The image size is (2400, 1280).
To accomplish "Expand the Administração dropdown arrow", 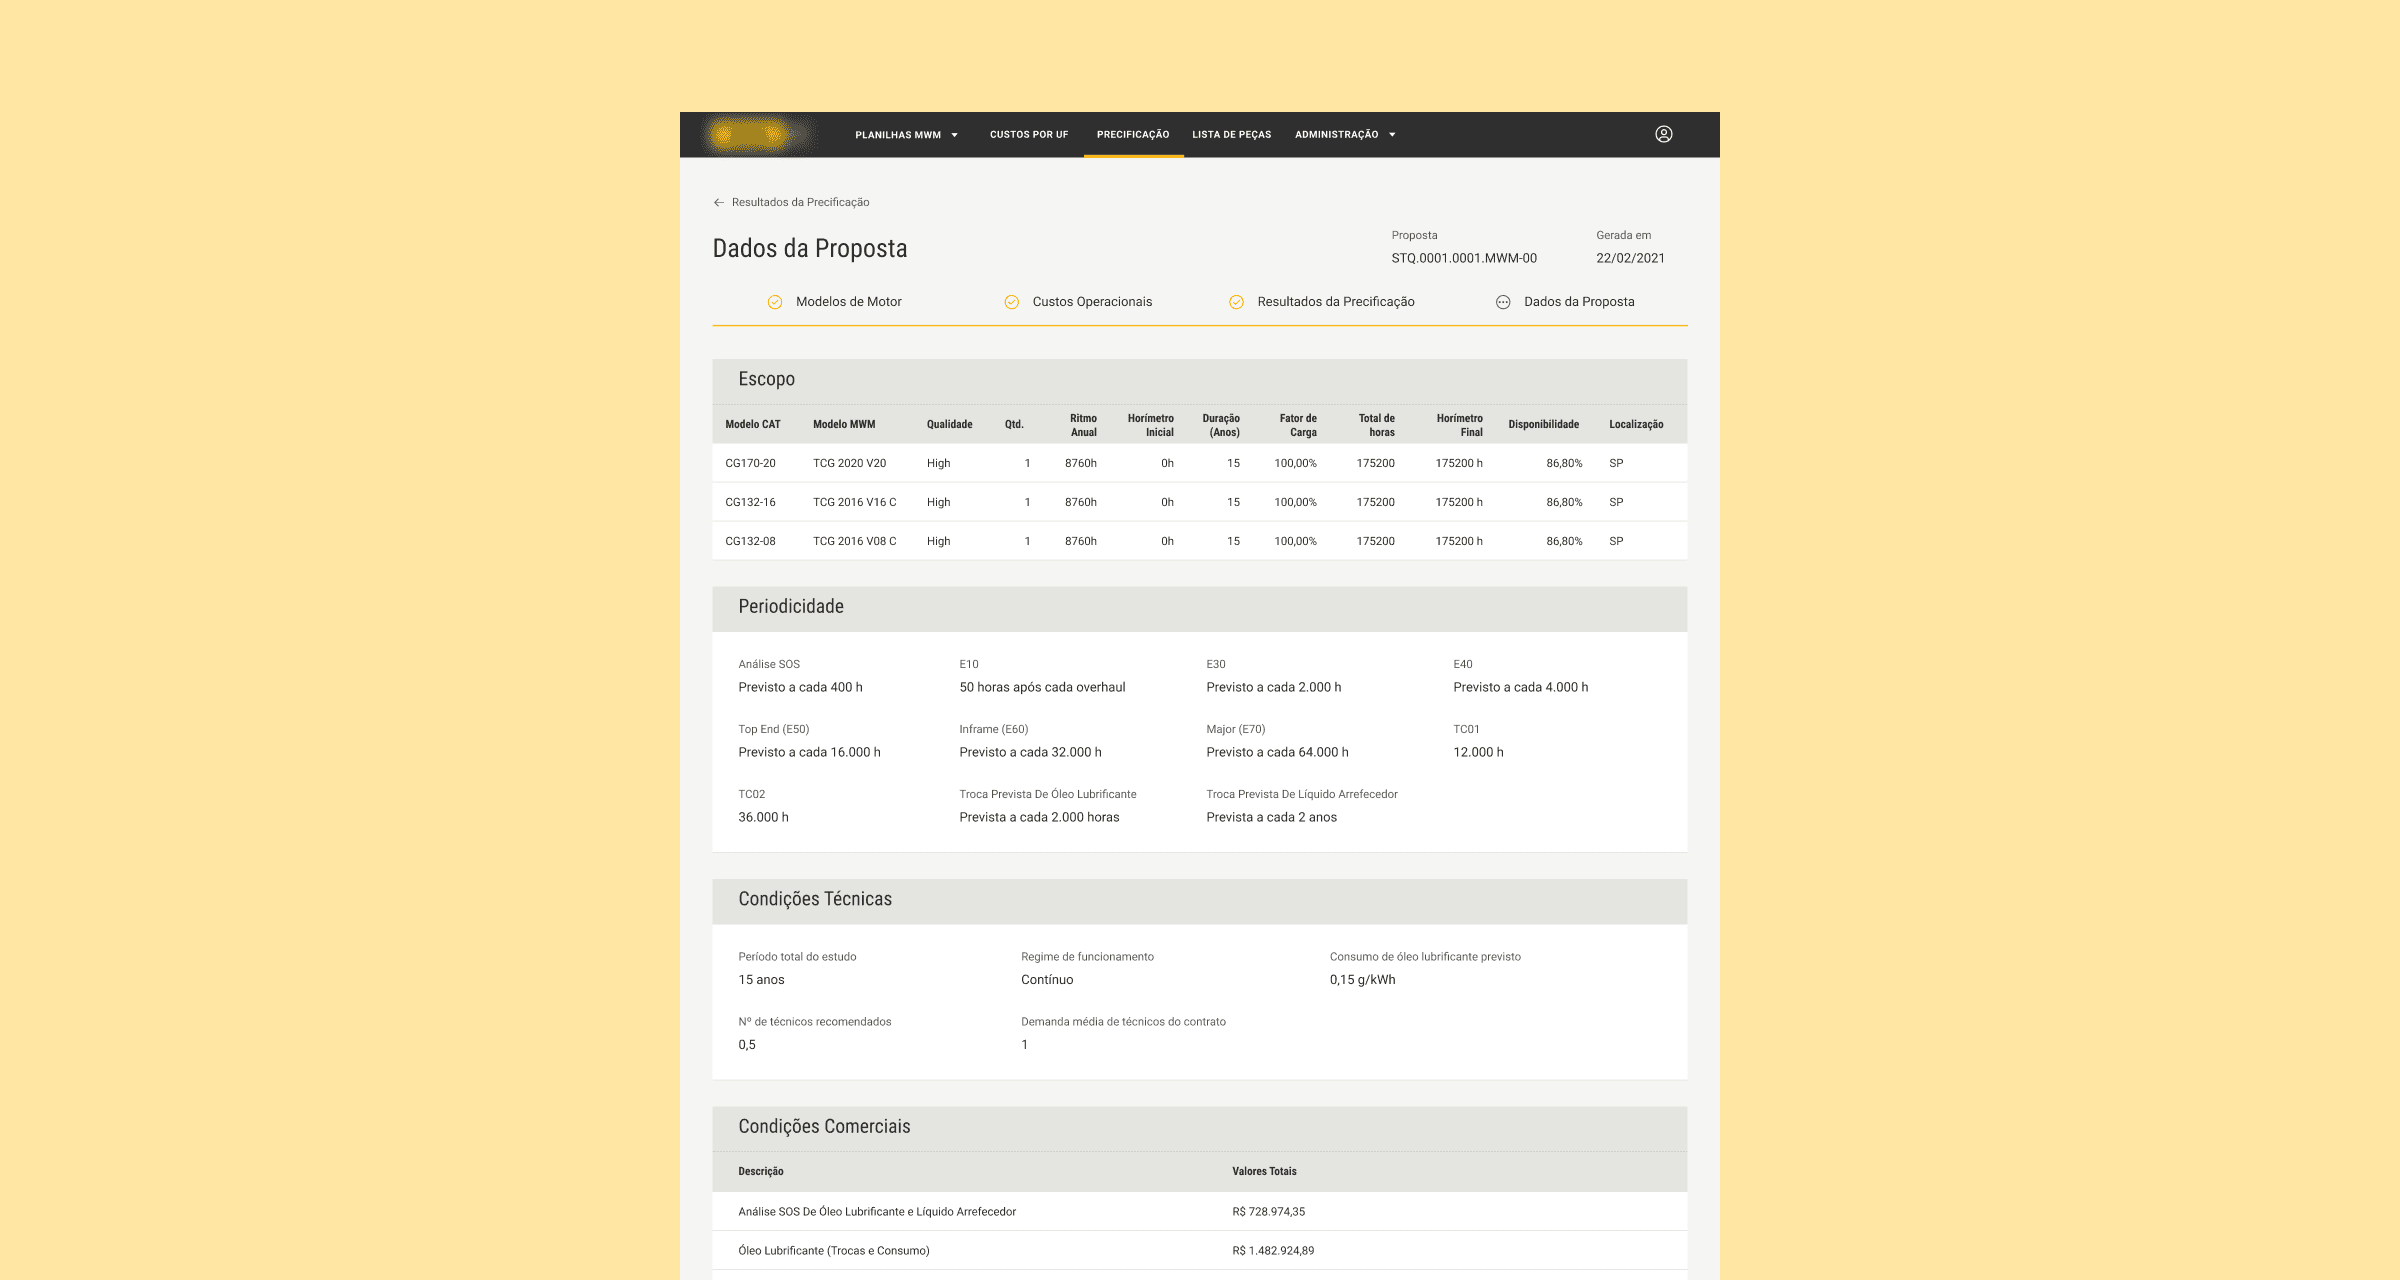I will [1392, 135].
